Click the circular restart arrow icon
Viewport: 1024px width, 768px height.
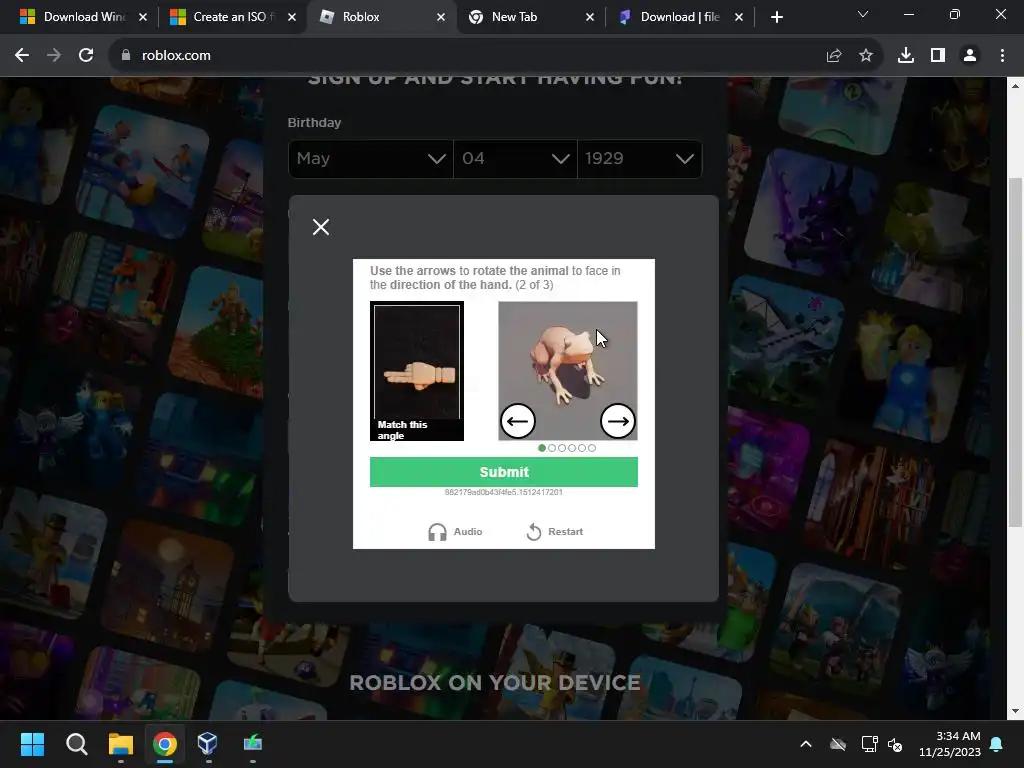point(534,532)
